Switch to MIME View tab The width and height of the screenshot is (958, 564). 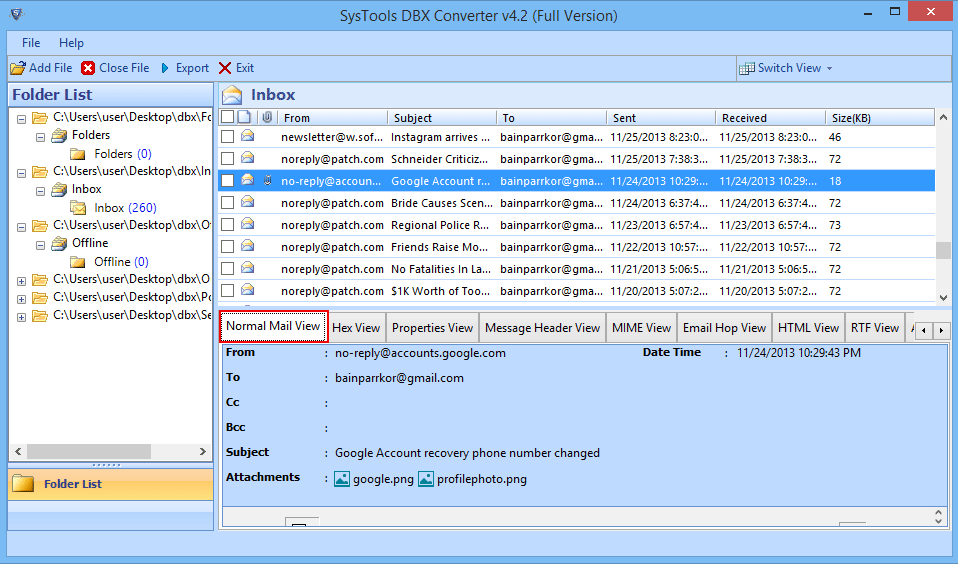(x=642, y=328)
